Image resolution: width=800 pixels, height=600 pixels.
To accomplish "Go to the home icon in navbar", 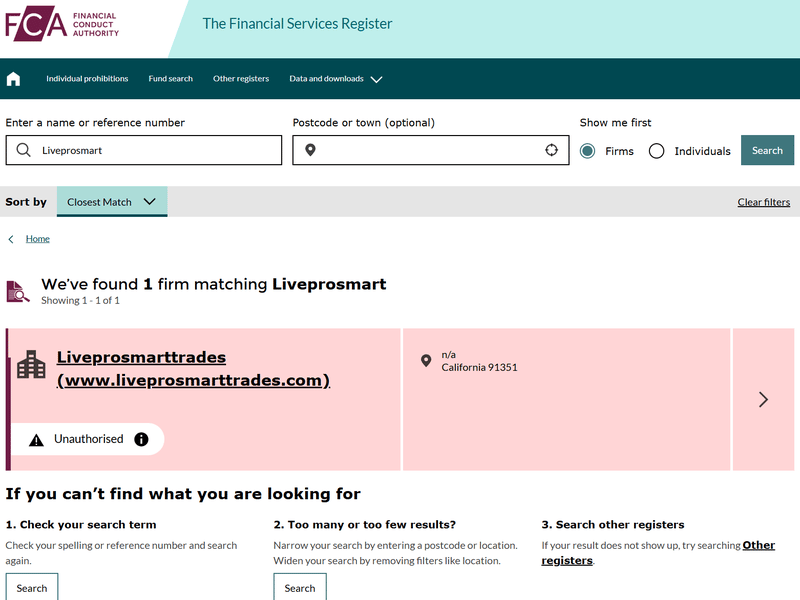I will (13, 79).
